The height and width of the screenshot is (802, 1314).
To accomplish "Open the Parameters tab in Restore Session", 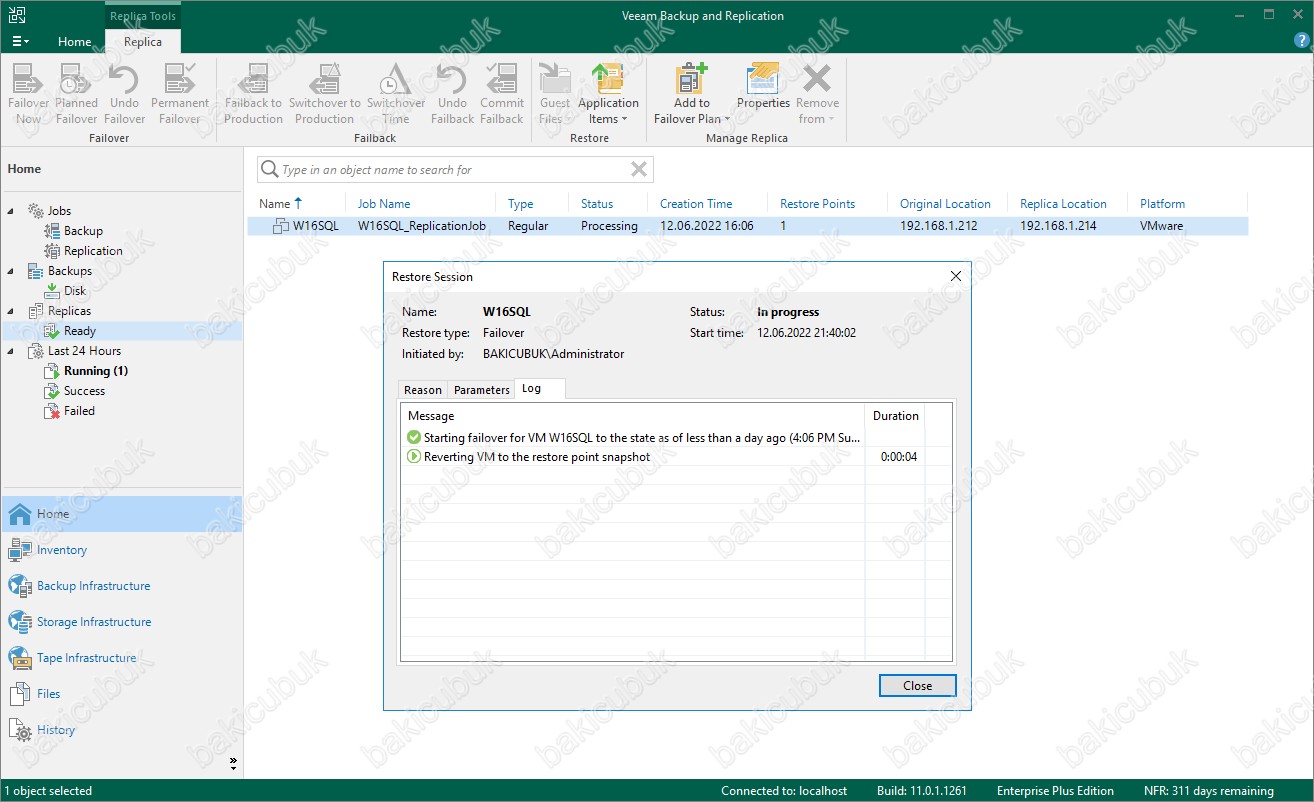I will click(481, 390).
